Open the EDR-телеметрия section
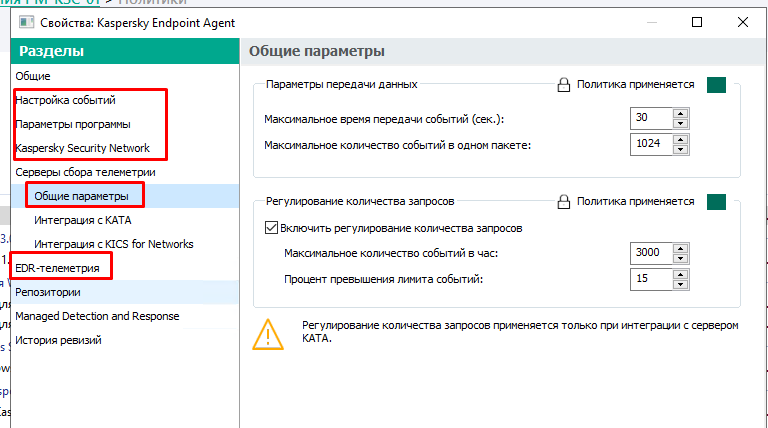 (57, 268)
